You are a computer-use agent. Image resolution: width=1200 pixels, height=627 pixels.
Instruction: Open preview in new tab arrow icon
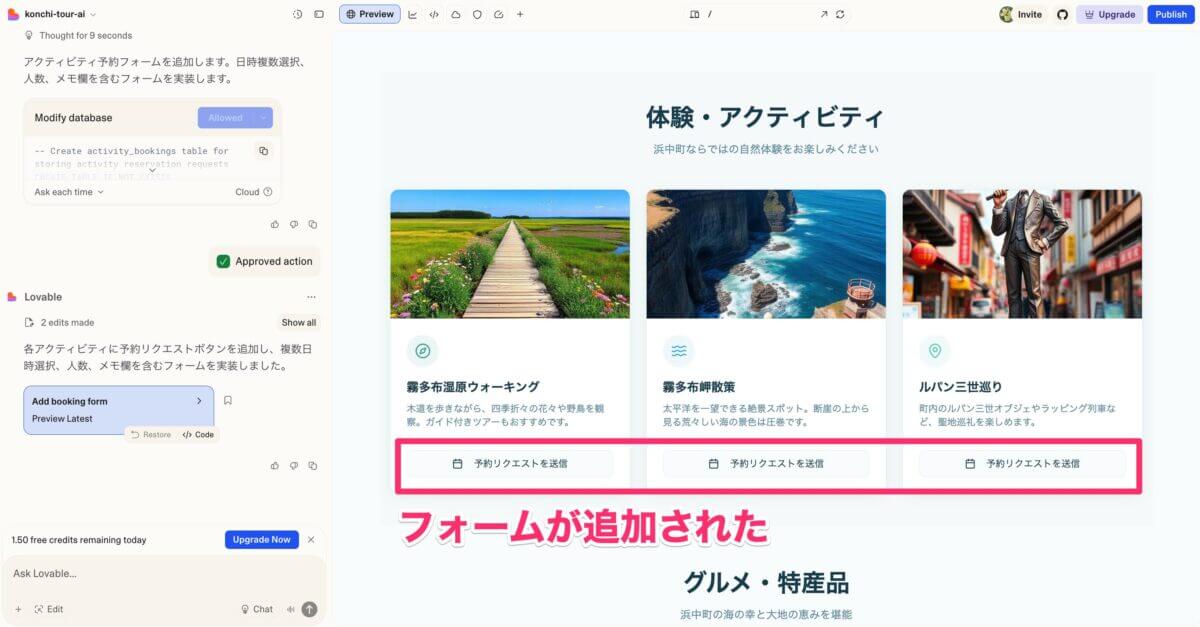click(x=824, y=14)
